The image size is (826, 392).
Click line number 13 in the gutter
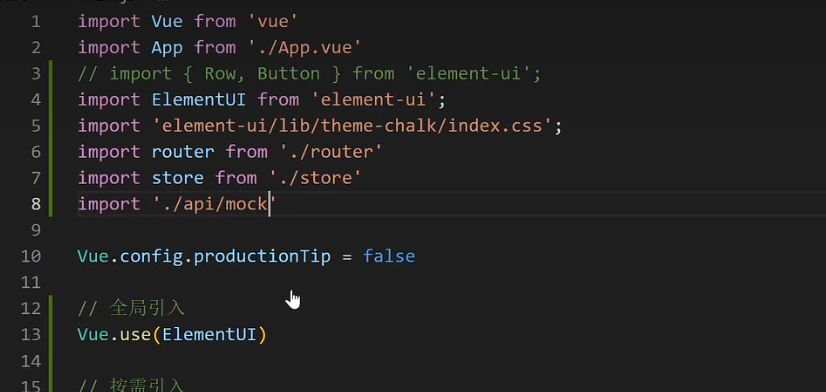31,335
